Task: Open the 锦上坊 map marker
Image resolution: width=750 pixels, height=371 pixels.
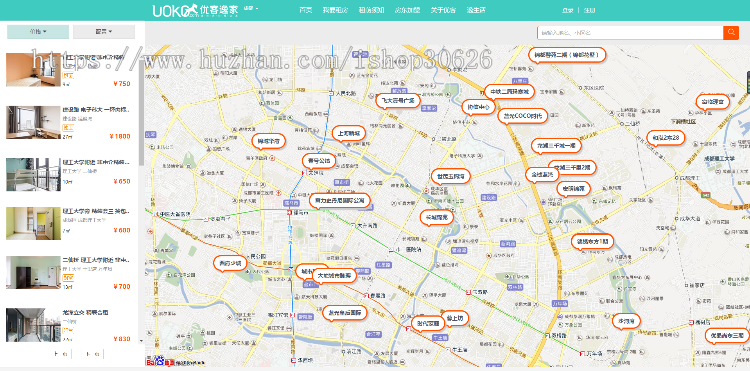Action: point(454,318)
